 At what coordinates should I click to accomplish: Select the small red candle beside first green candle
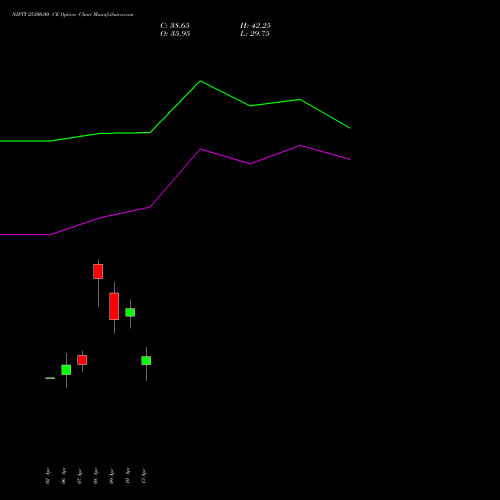click(x=82, y=360)
